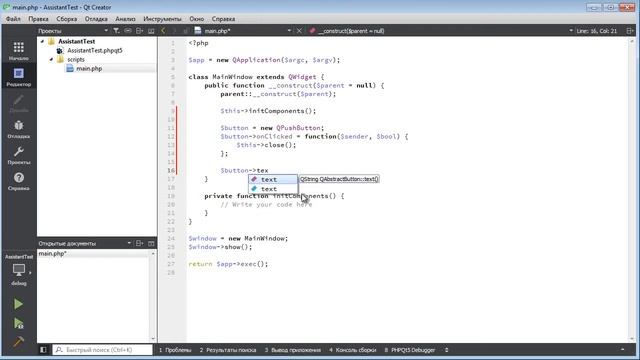The image size is (640, 360).
Task: Show the 2 Результаты поиска pane
Action: (228, 350)
